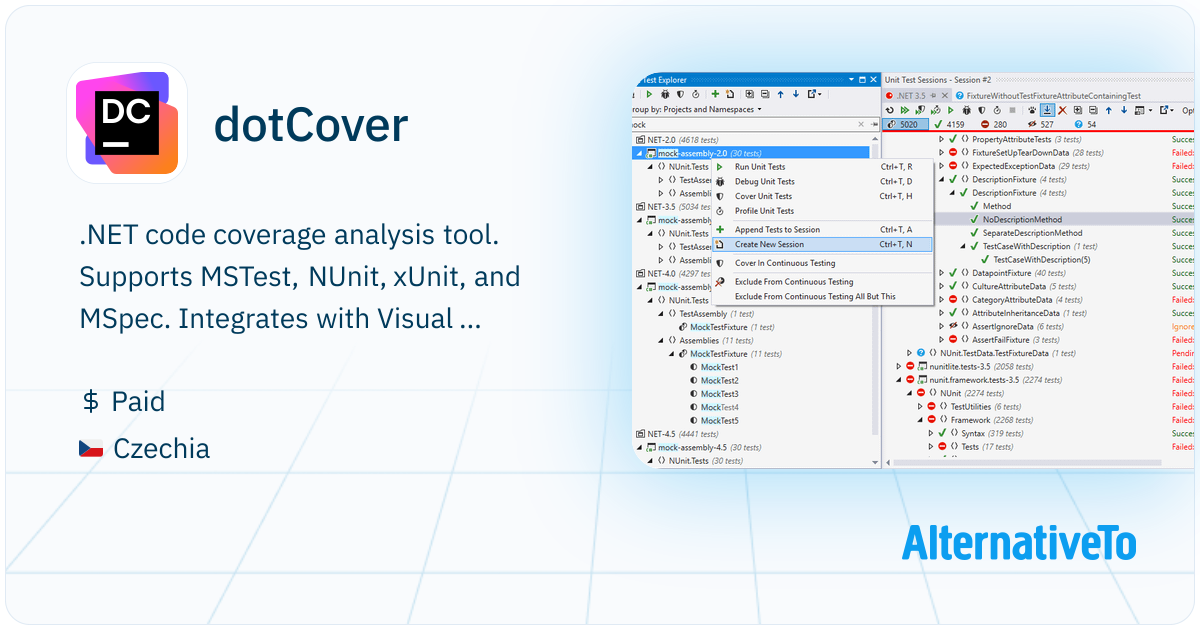Choose Cover In Continuous Testing menu item
This screenshot has width=1200, height=630.
[x=823, y=263]
